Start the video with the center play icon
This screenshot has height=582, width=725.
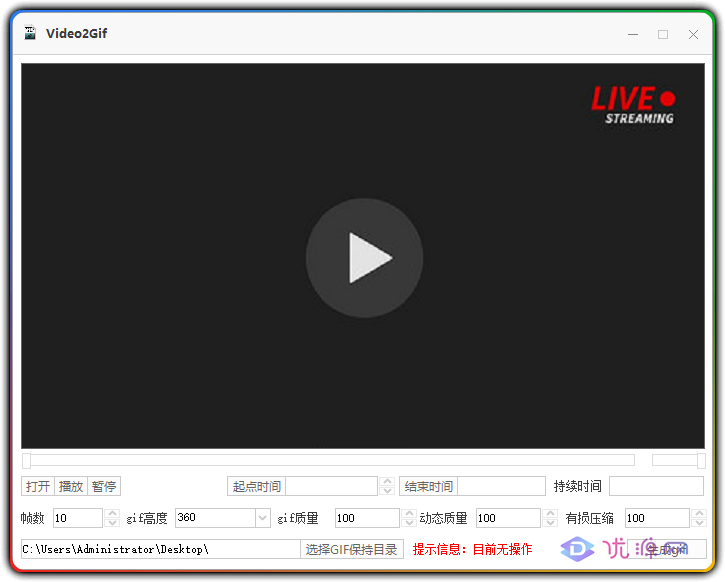pyautogui.click(x=364, y=258)
